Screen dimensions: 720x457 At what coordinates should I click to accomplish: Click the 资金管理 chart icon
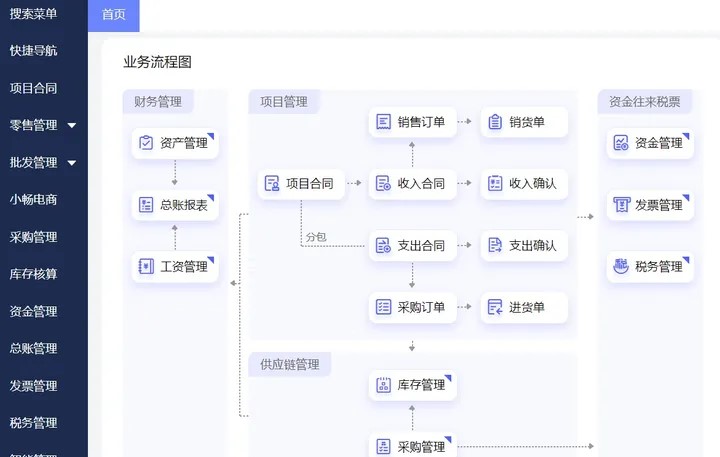pyautogui.click(x=621, y=143)
